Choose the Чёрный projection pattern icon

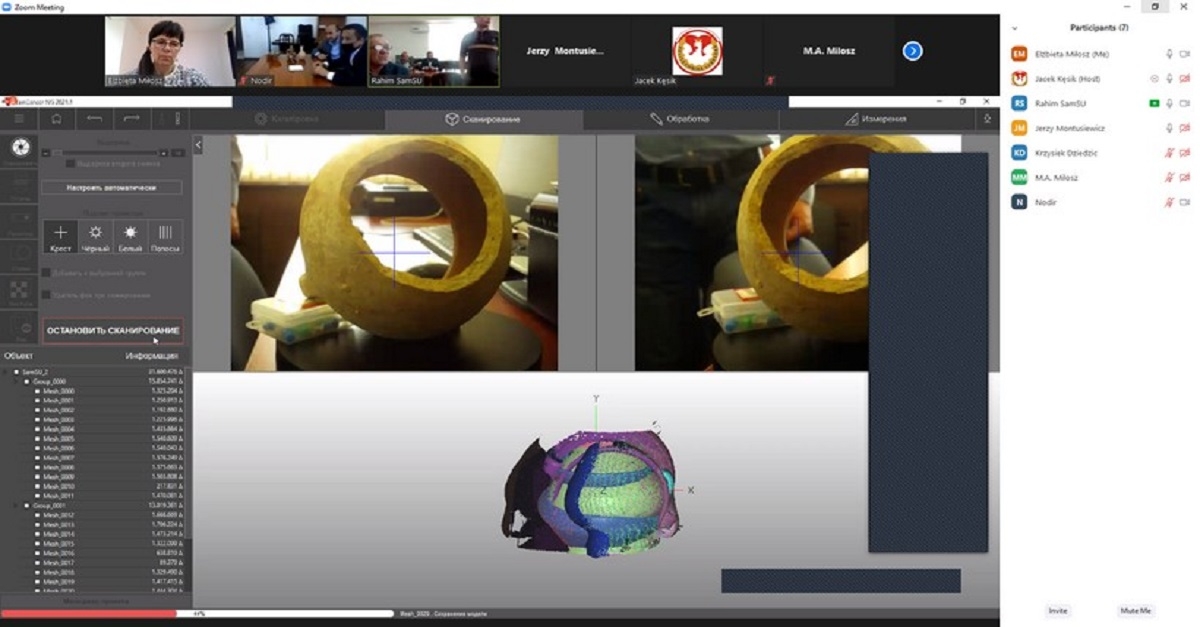(95, 236)
